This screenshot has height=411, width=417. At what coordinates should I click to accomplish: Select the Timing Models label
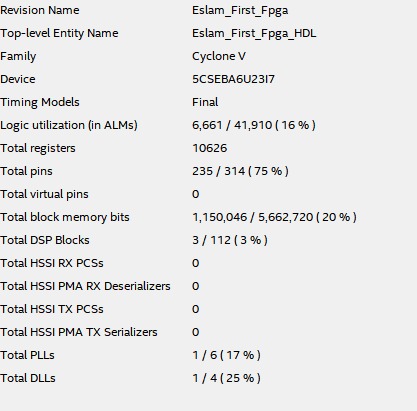click(x=40, y=102)
